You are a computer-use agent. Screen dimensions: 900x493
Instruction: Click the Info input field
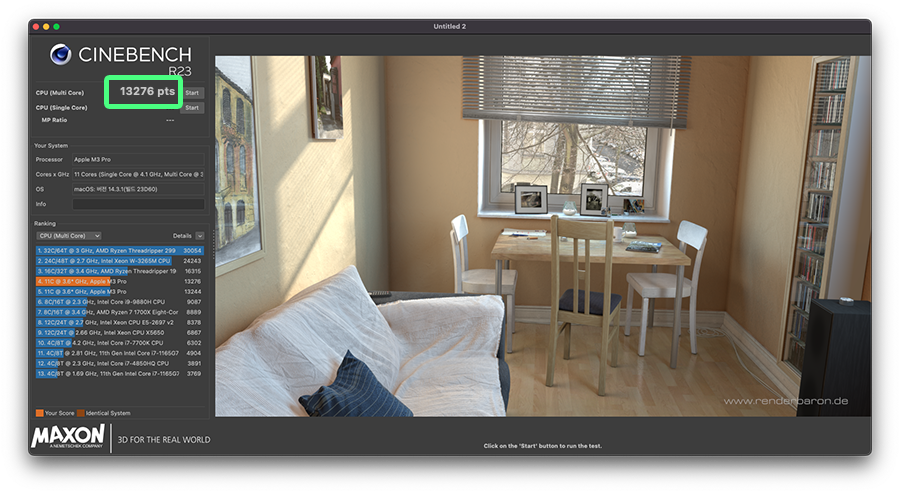(x=138, y=204)
